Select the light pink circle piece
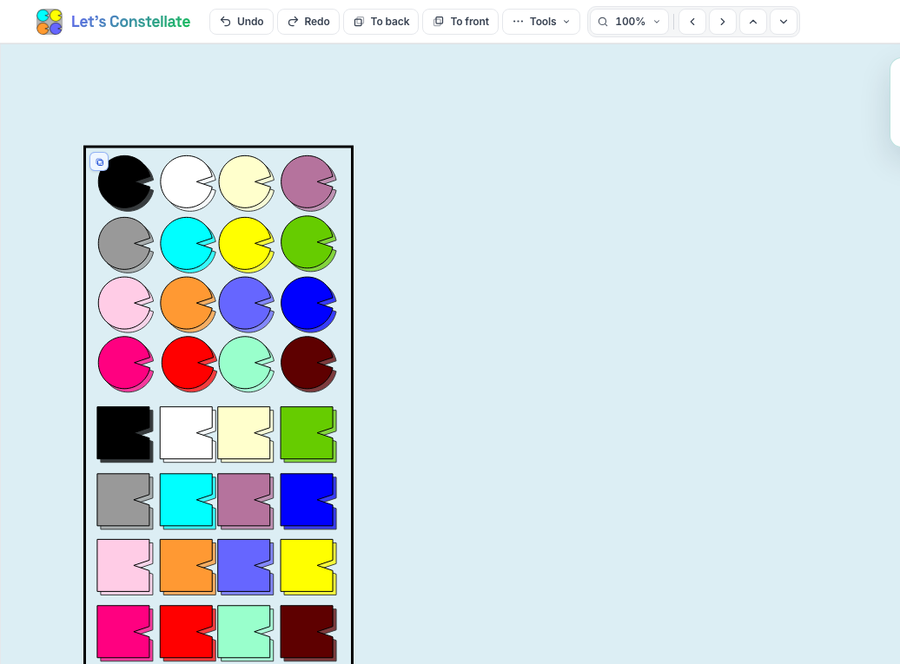 [x=126, y=305]
